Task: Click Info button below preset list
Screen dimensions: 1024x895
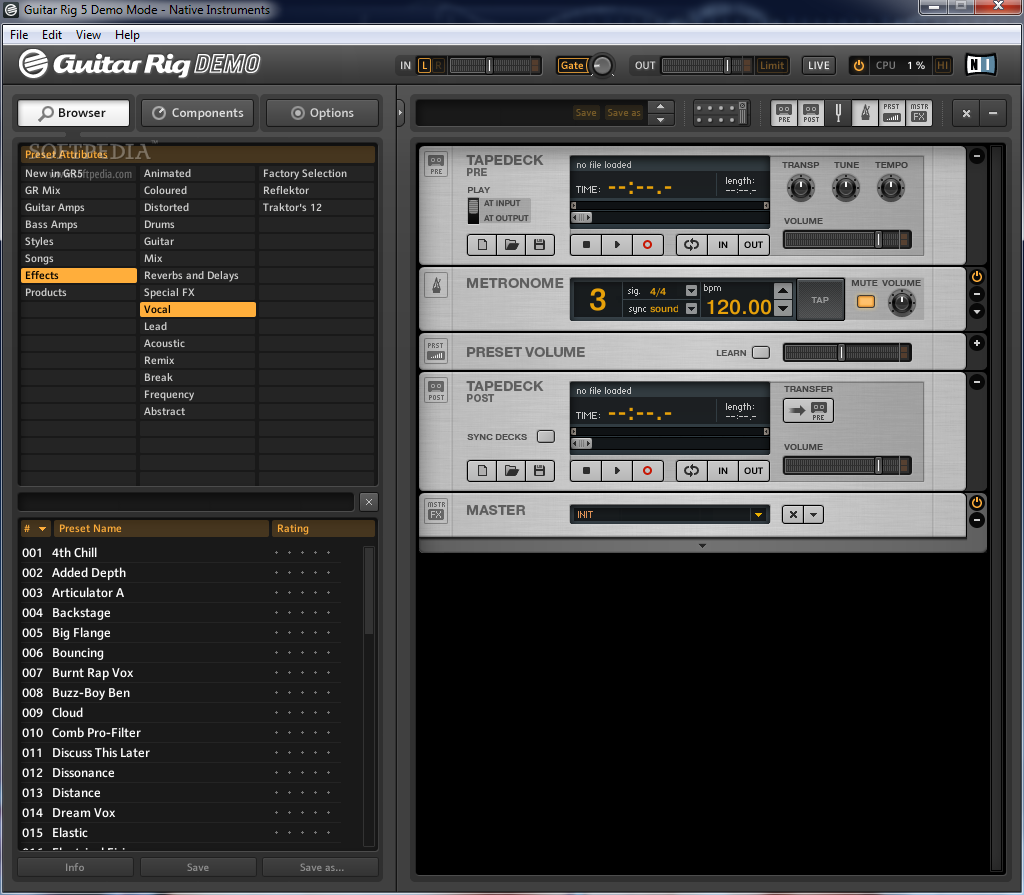Action: 75,867
